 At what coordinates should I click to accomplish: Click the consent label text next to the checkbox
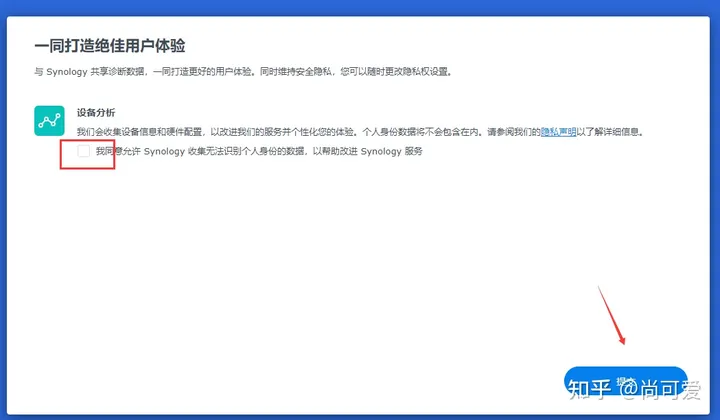[259, 151]
